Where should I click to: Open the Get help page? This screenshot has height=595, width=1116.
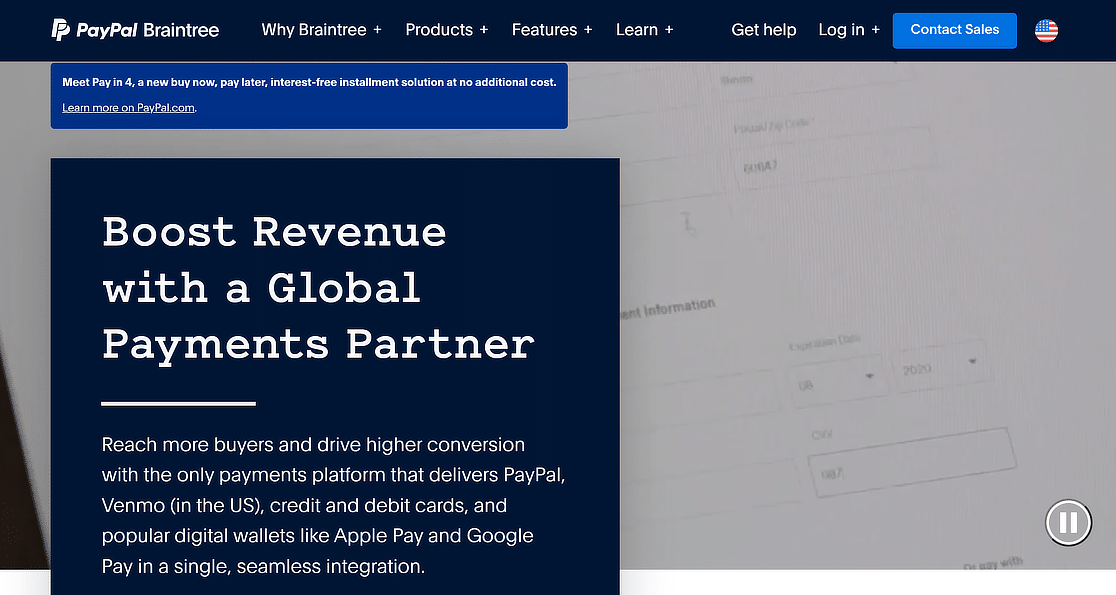pos(764,30)
